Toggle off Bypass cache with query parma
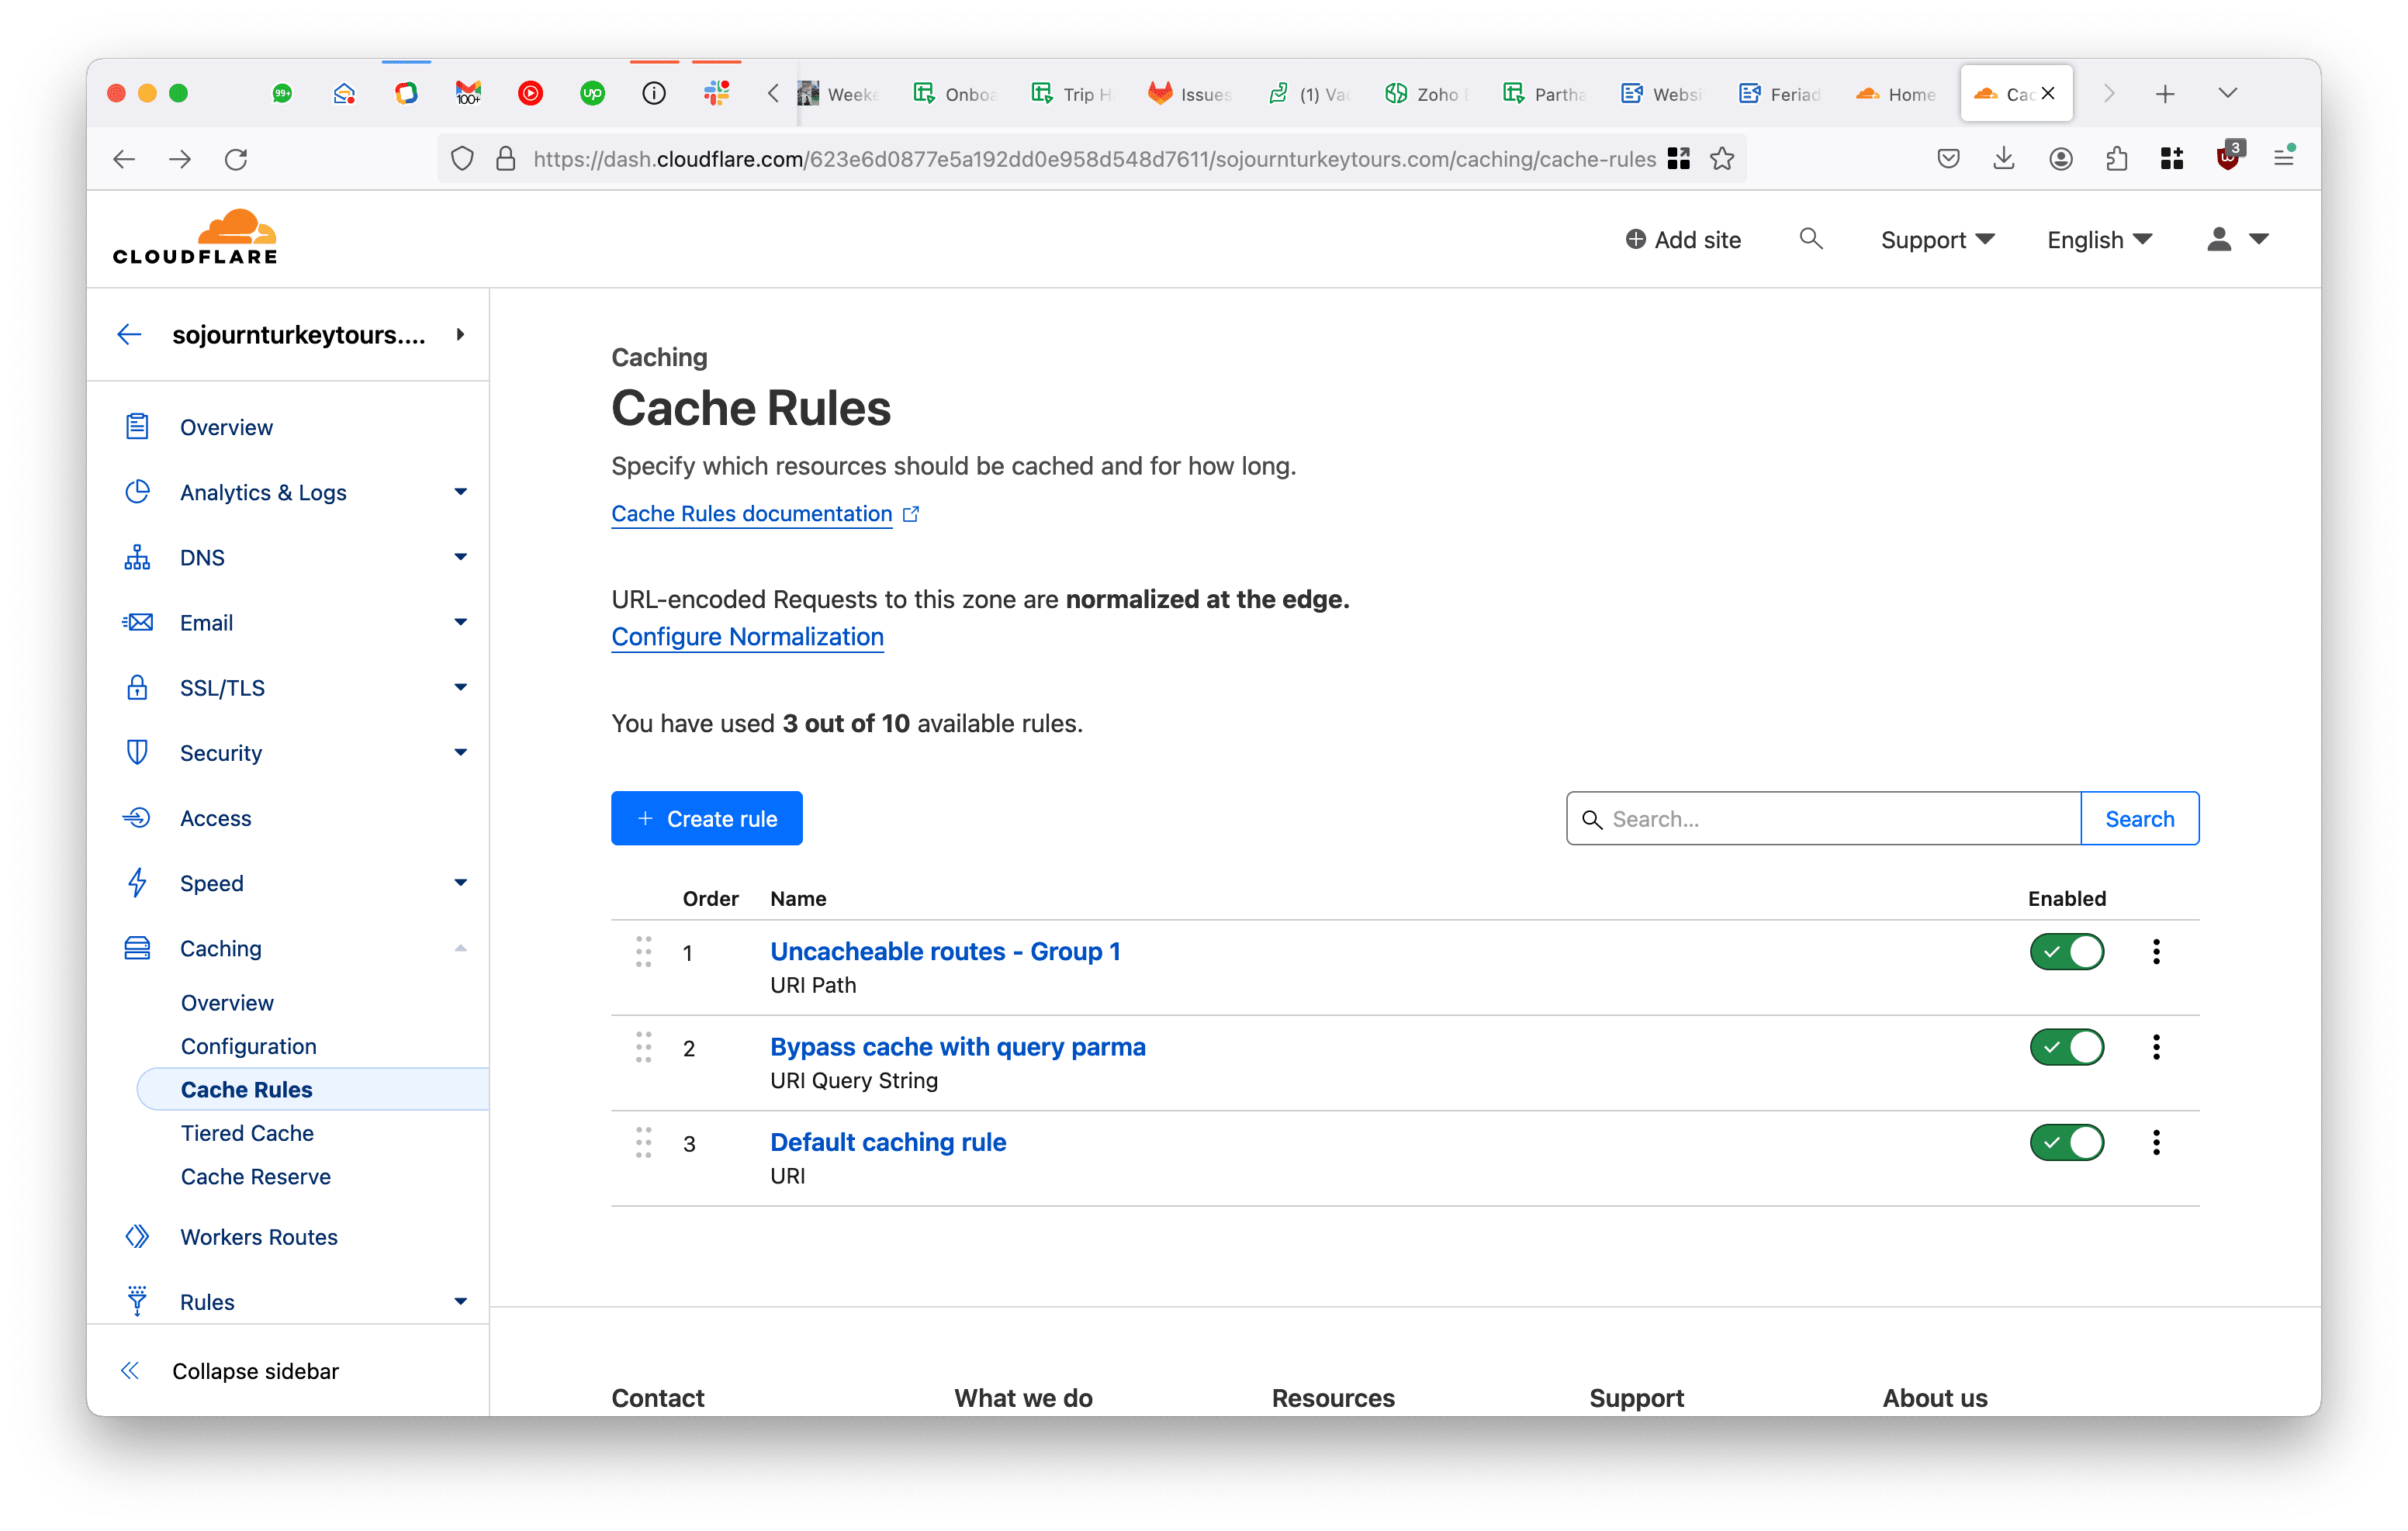2408x1531 pixels. (2066, 1047)
